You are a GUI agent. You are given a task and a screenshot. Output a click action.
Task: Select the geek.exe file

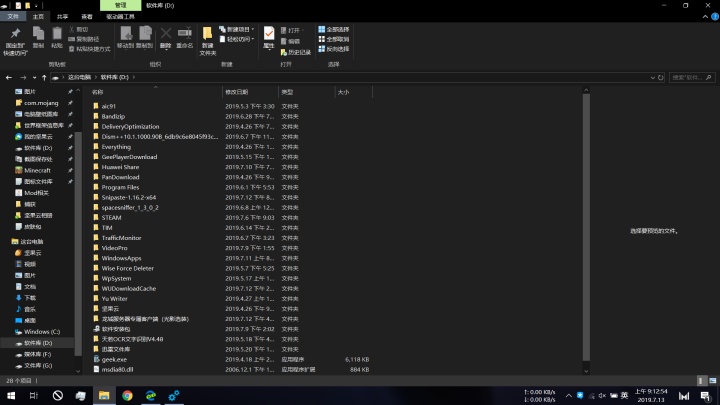[114, 360]
